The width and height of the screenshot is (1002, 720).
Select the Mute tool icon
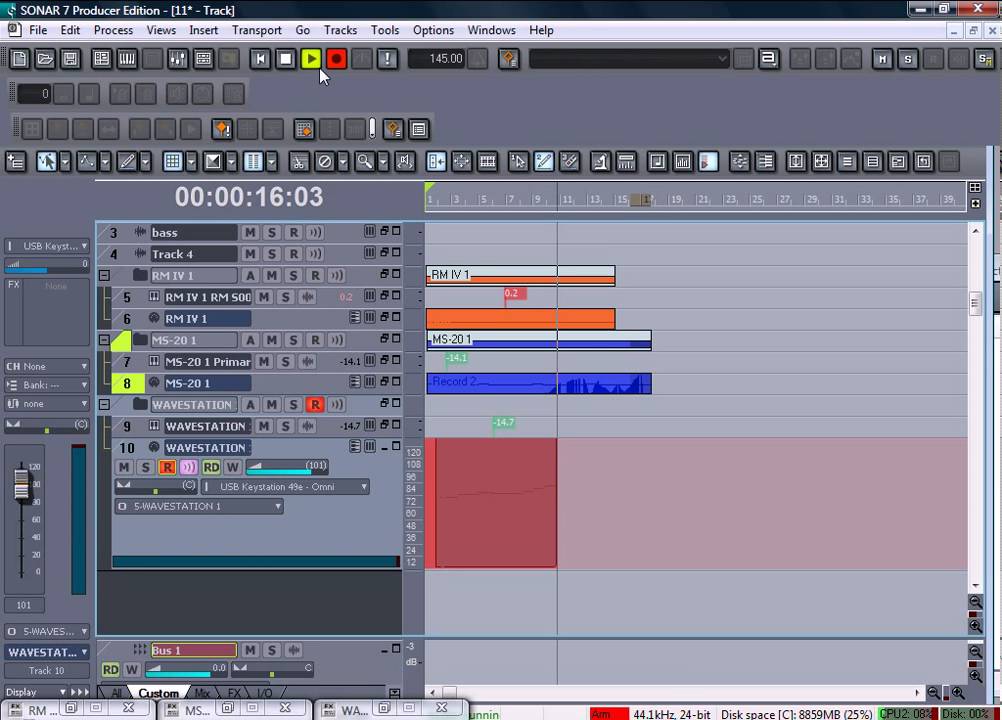(x=325, y=162)
